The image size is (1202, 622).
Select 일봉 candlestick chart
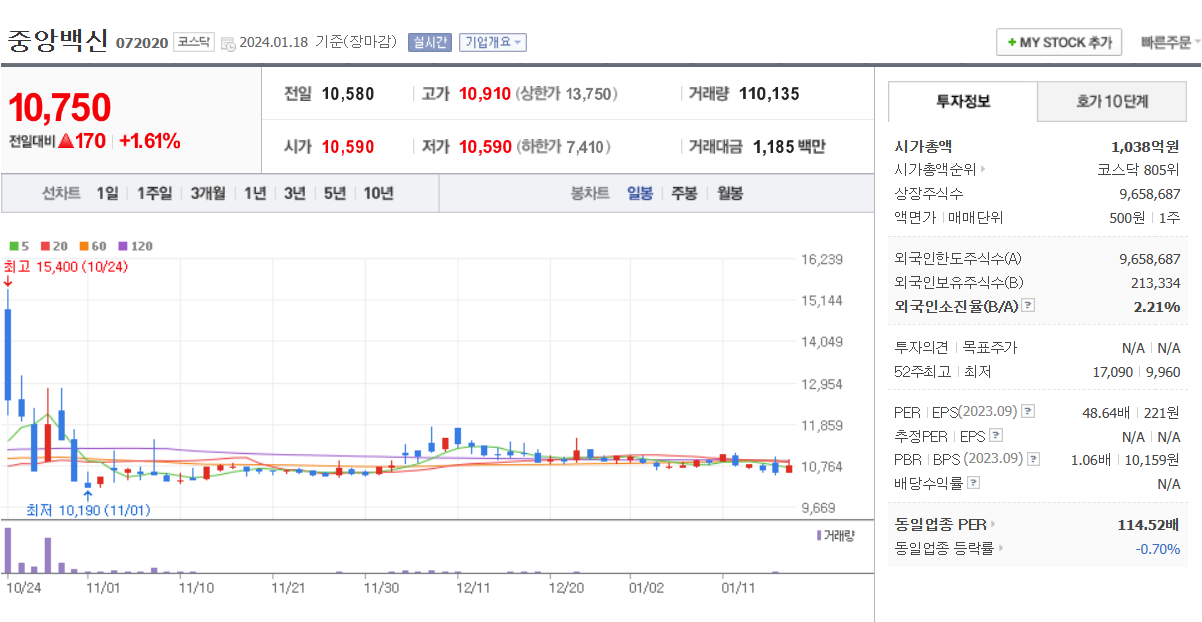point(640,194)
